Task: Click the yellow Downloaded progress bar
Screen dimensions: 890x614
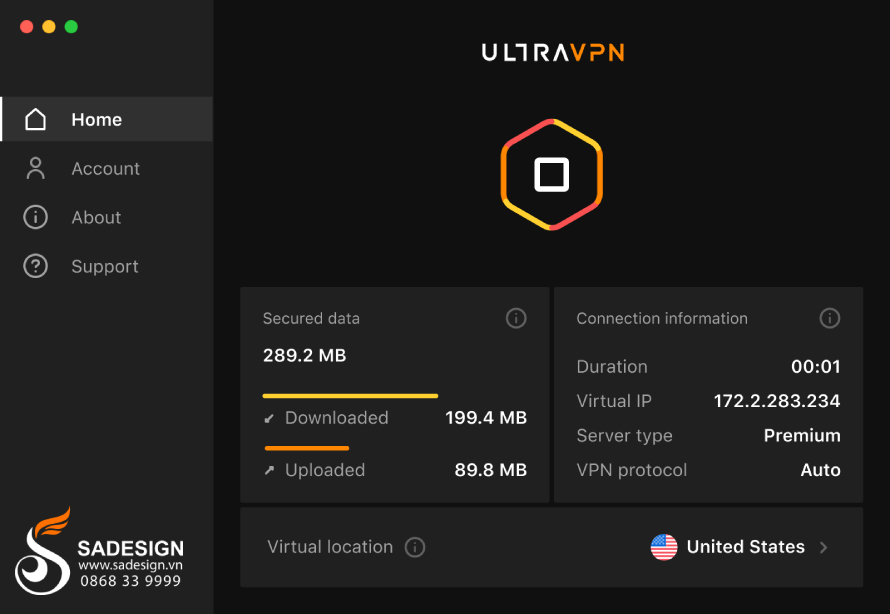Action: click(350, 396)
